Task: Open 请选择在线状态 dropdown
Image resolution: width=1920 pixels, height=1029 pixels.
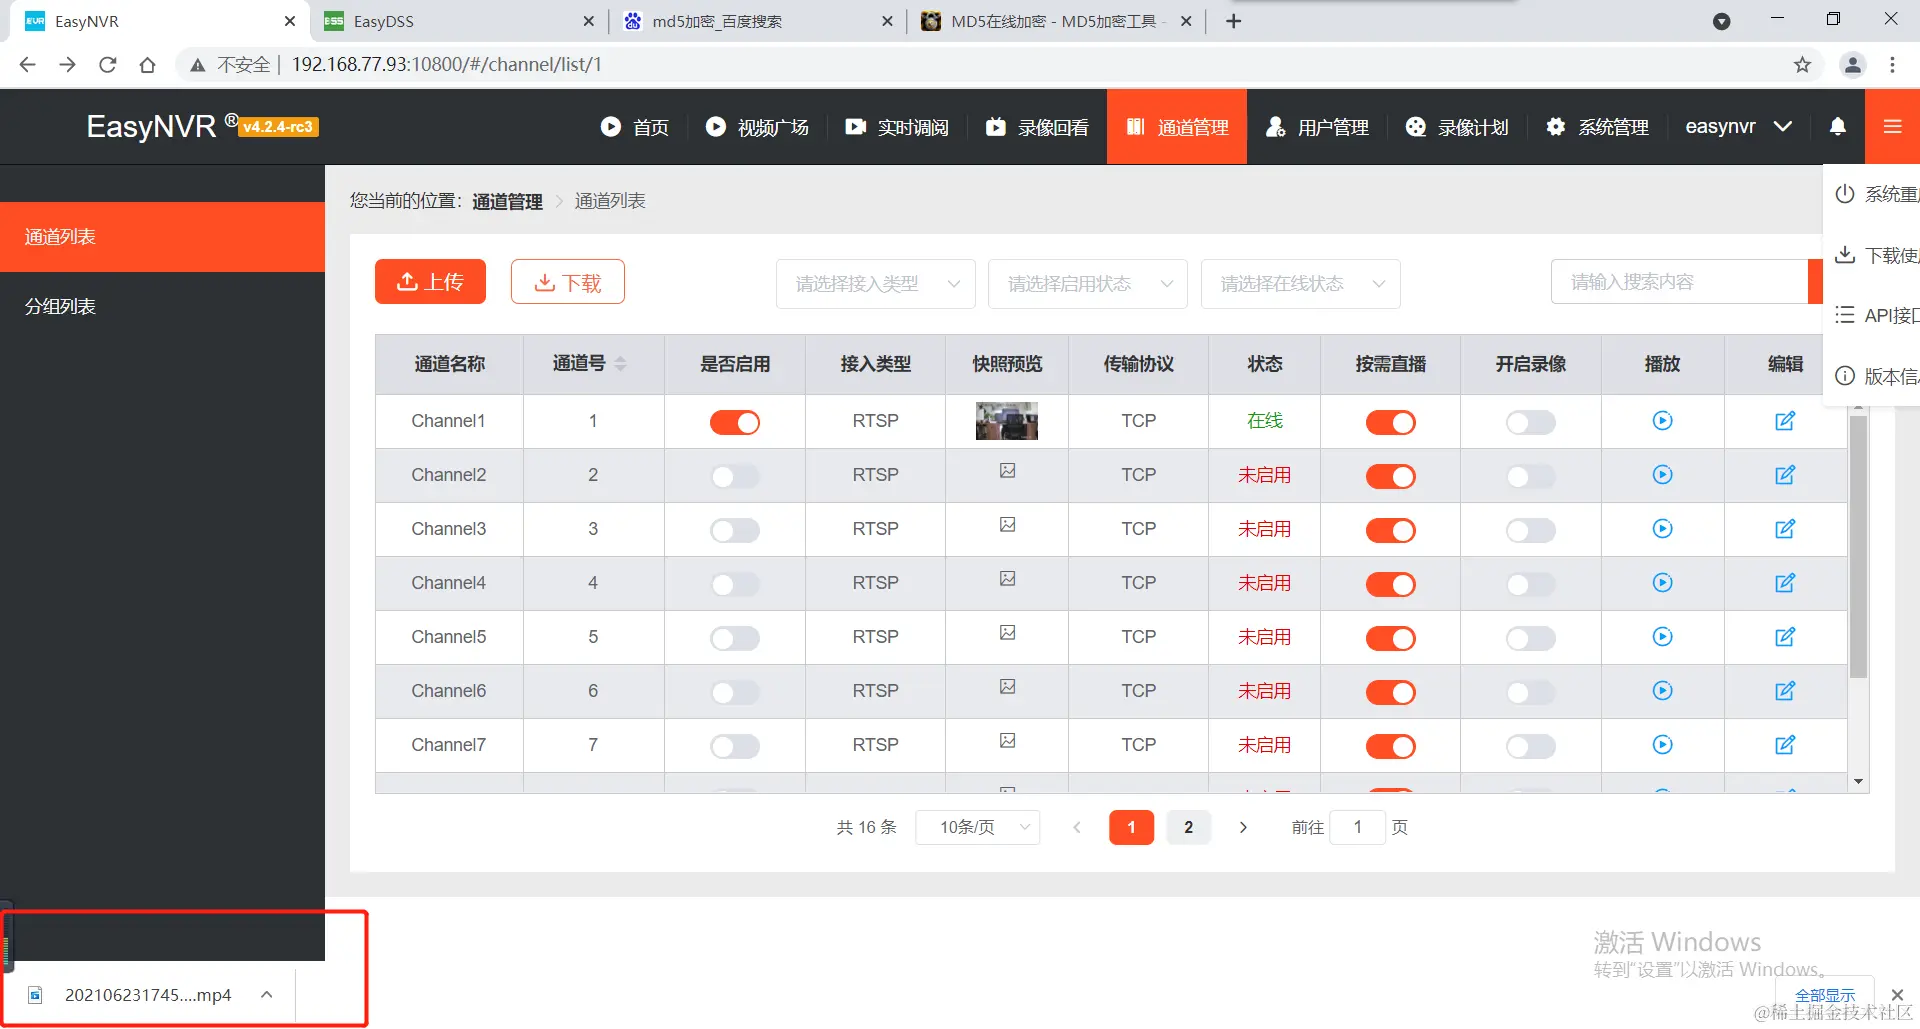Action: click(1301, 284)
